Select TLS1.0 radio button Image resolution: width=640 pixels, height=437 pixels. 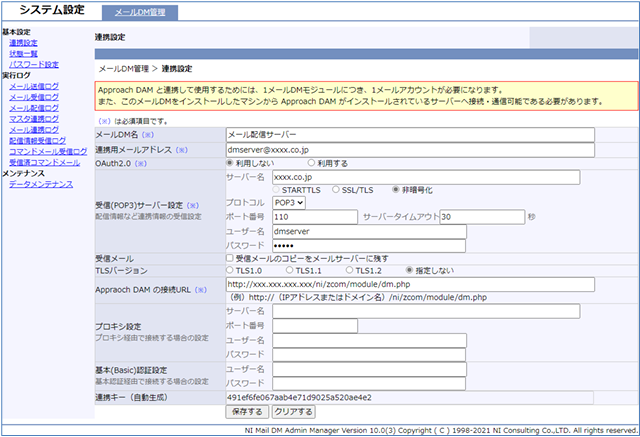click(230, 270)
